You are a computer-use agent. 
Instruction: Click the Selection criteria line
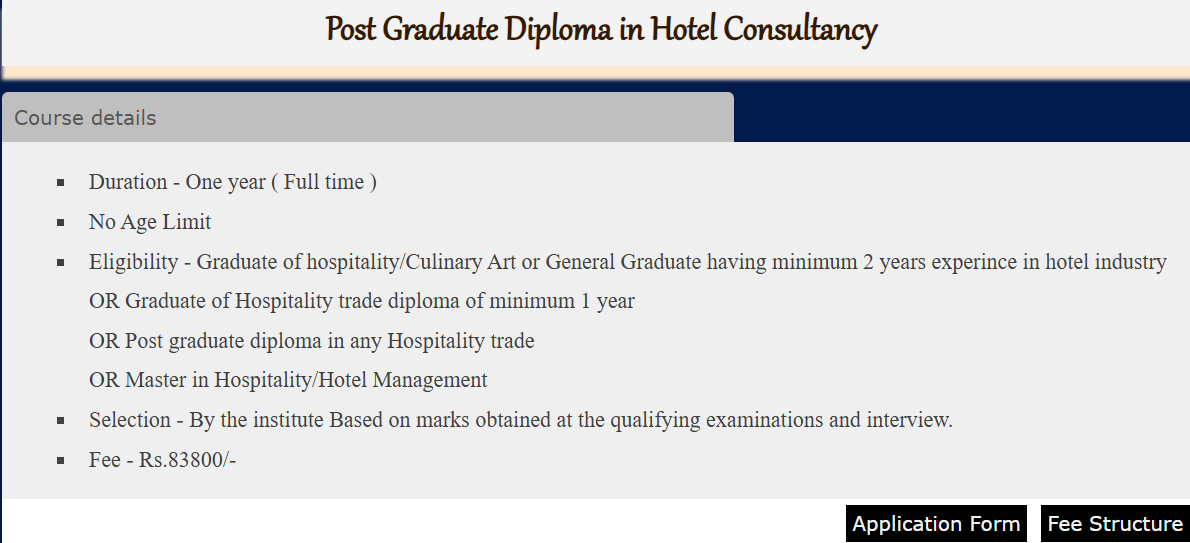[520, 420]
